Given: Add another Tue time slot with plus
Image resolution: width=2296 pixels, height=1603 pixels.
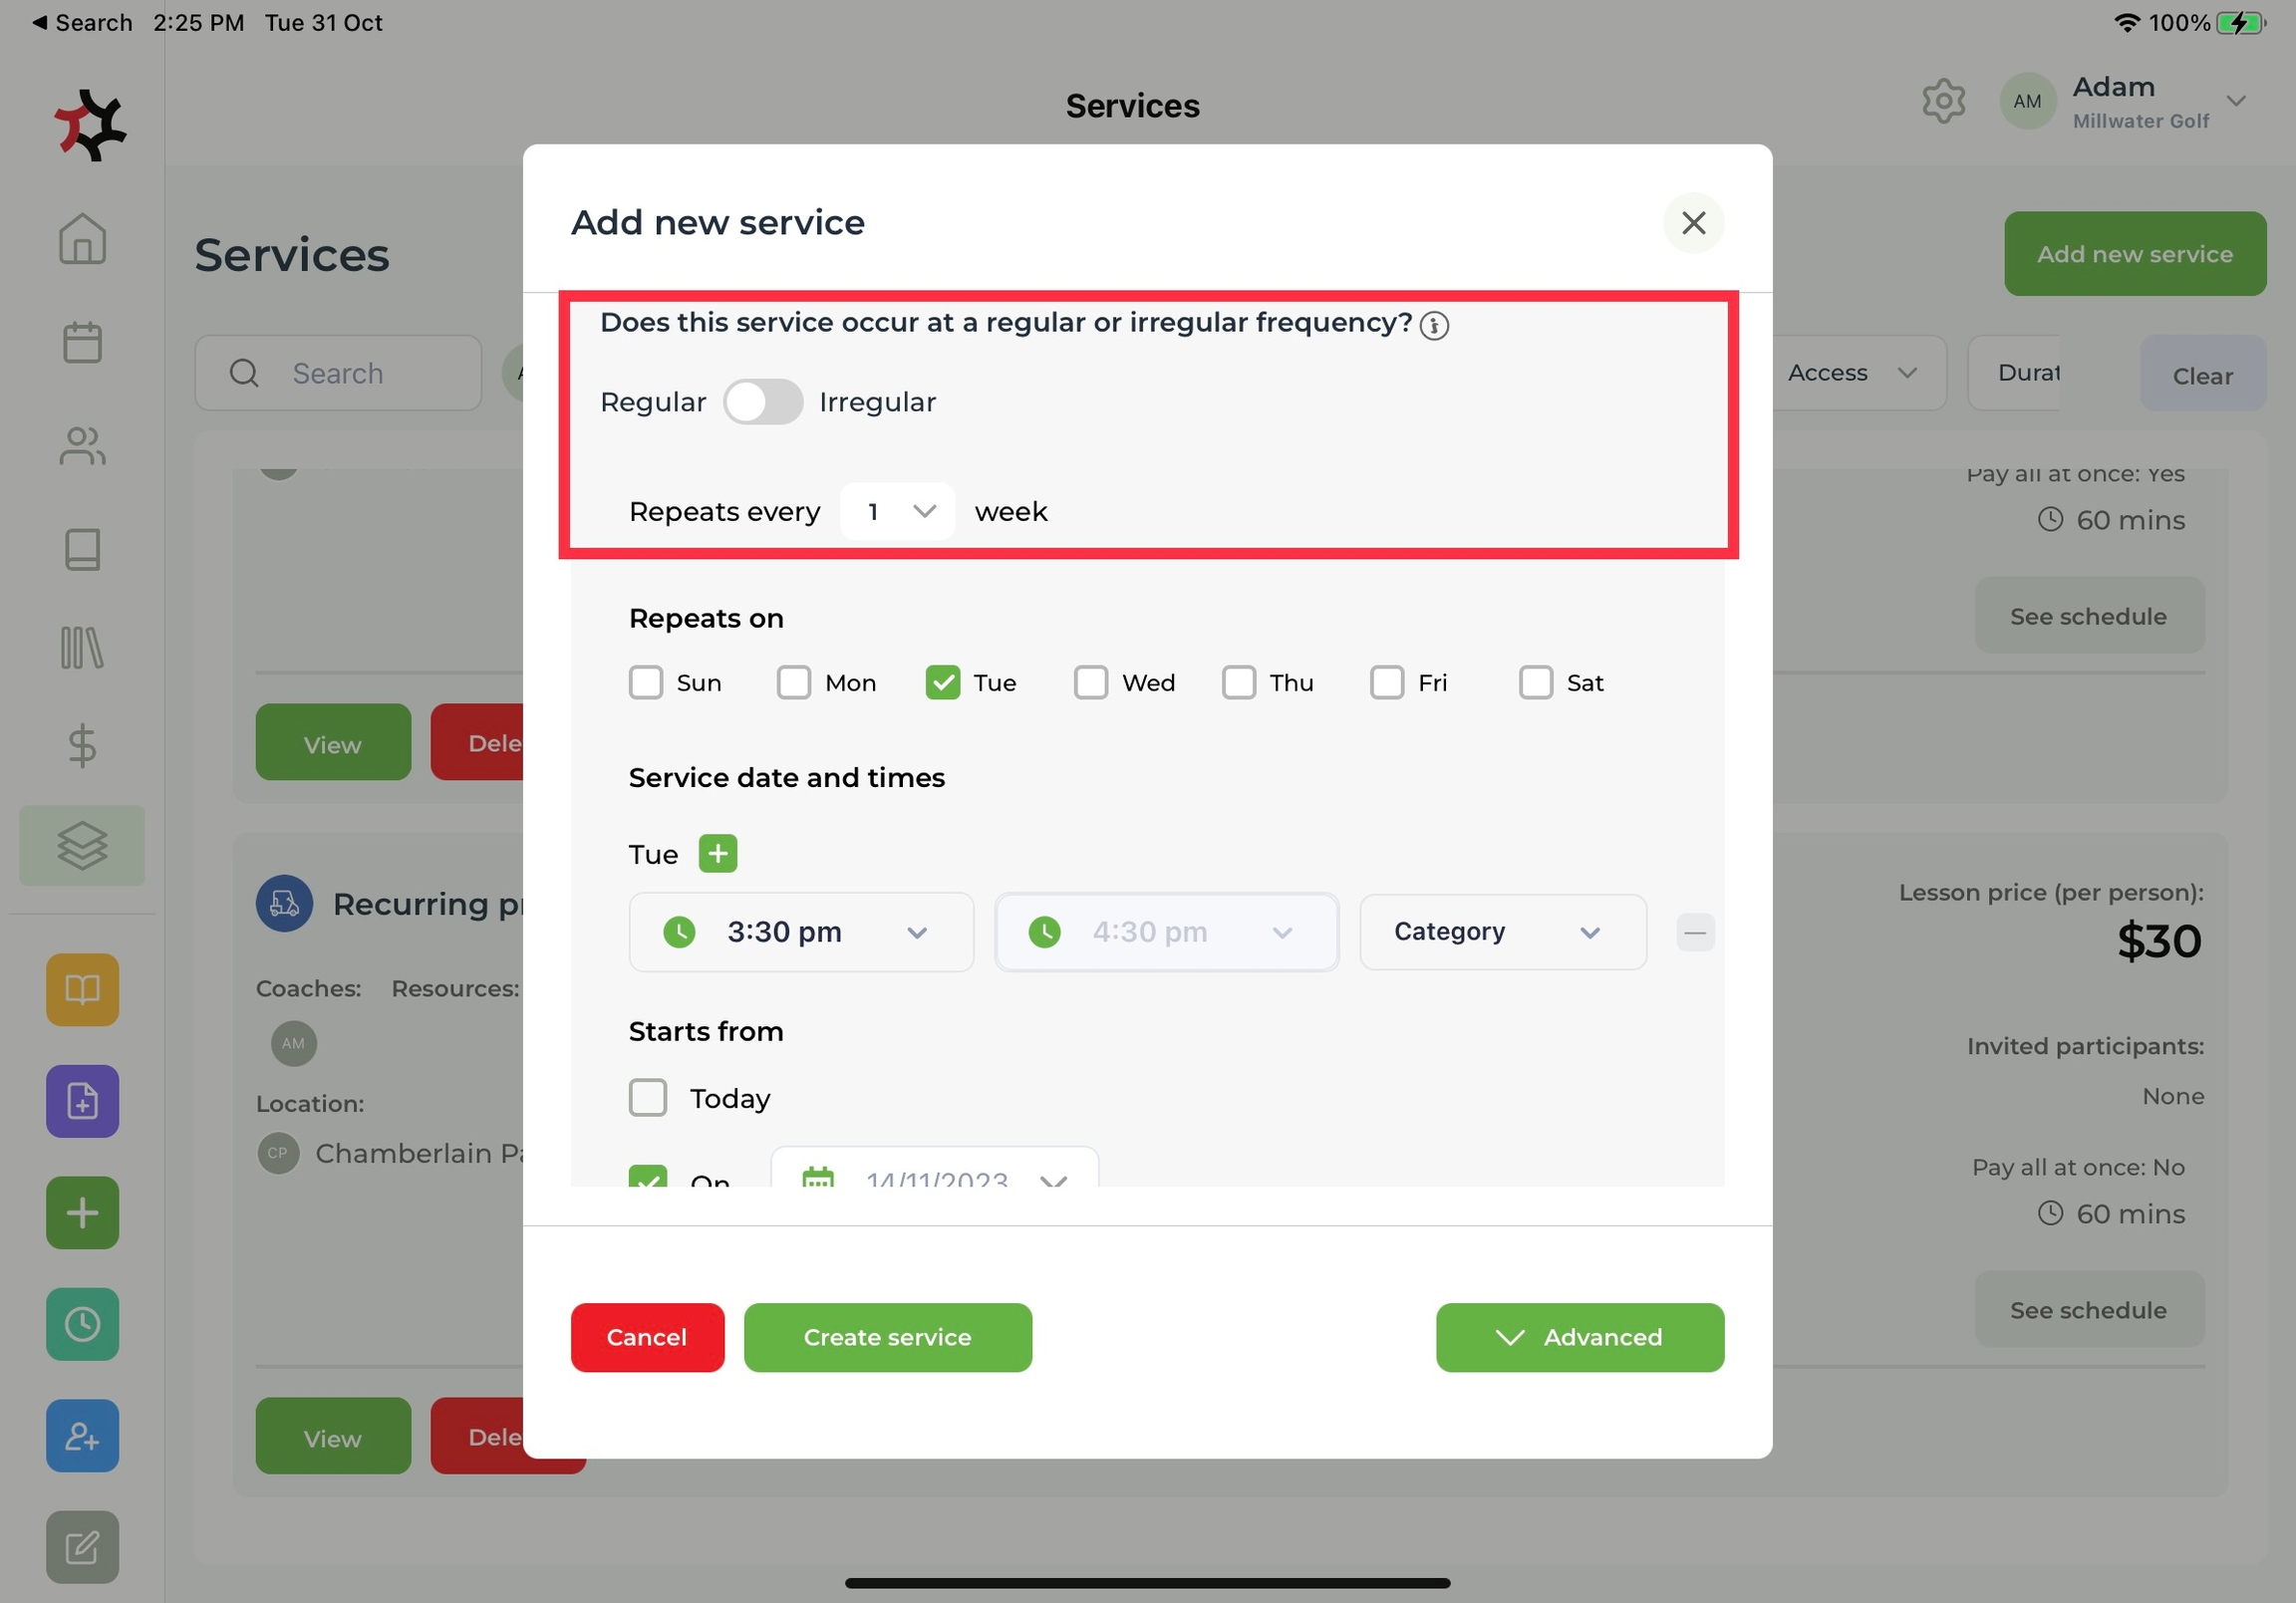Looking at the screenshot, I should 717,853.
